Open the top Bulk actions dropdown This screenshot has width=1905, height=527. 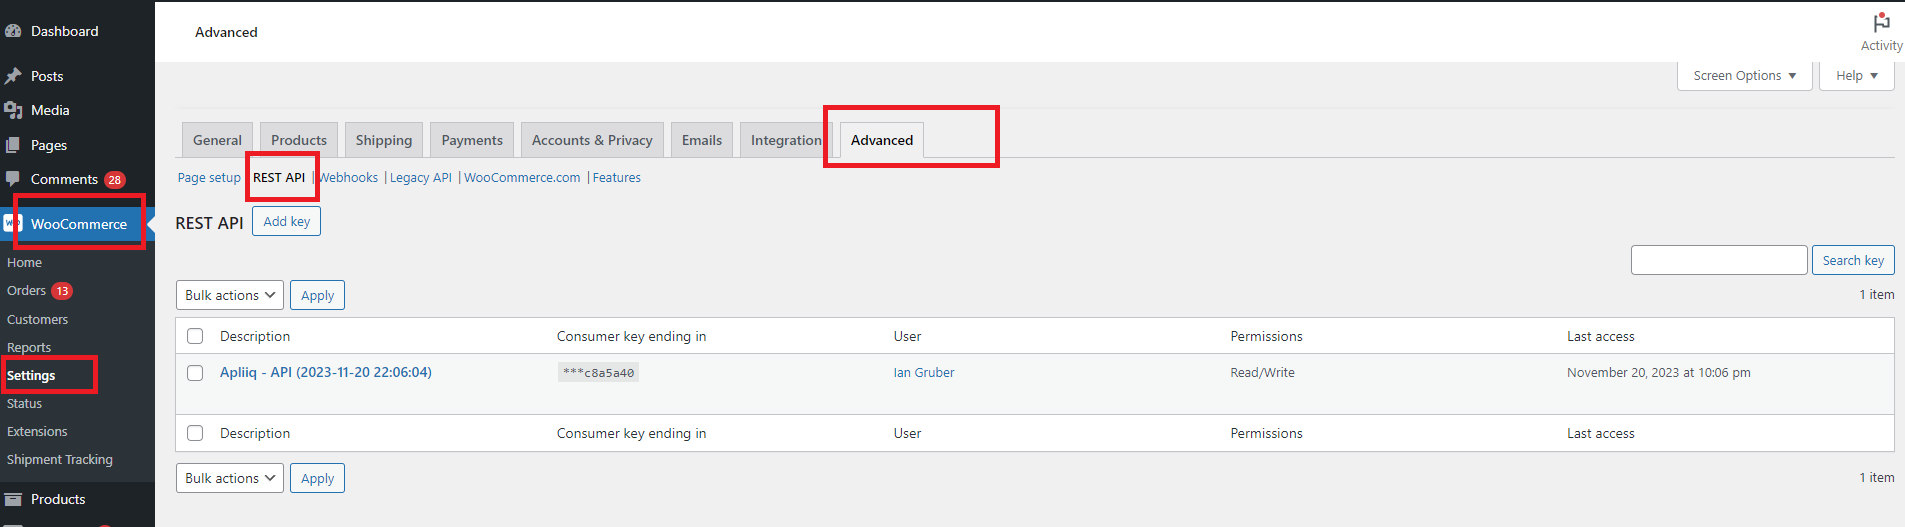click(x=230, y=295)
